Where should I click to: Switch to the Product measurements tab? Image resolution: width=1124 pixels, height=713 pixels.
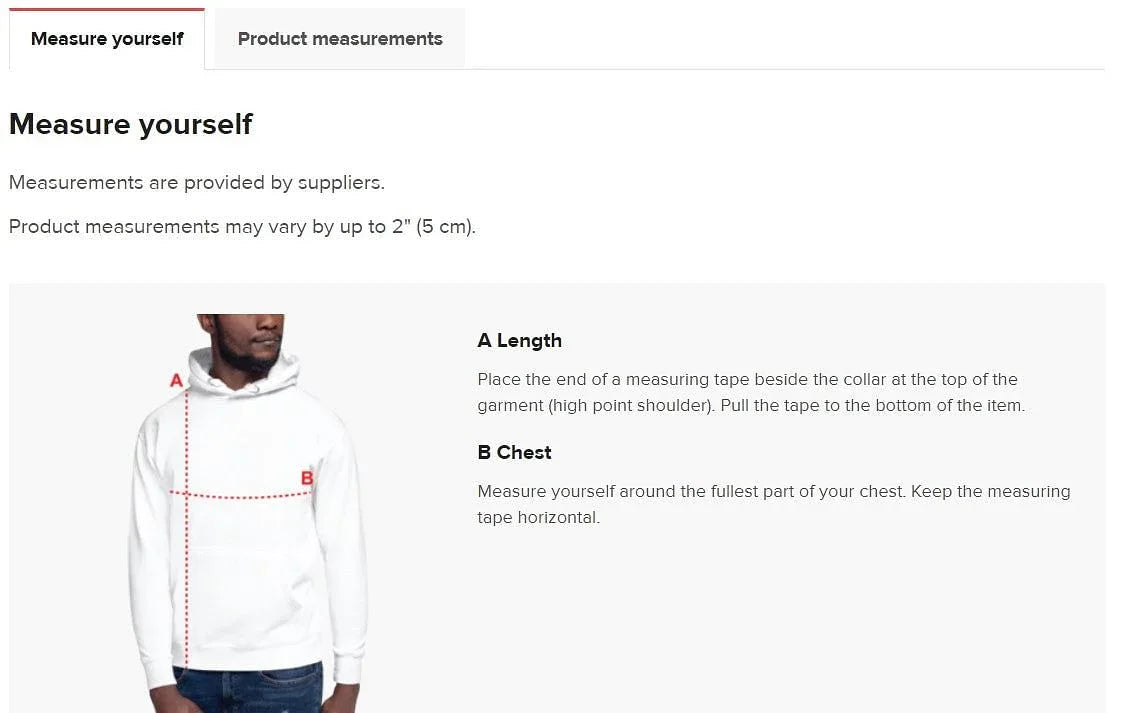(340, 39)
